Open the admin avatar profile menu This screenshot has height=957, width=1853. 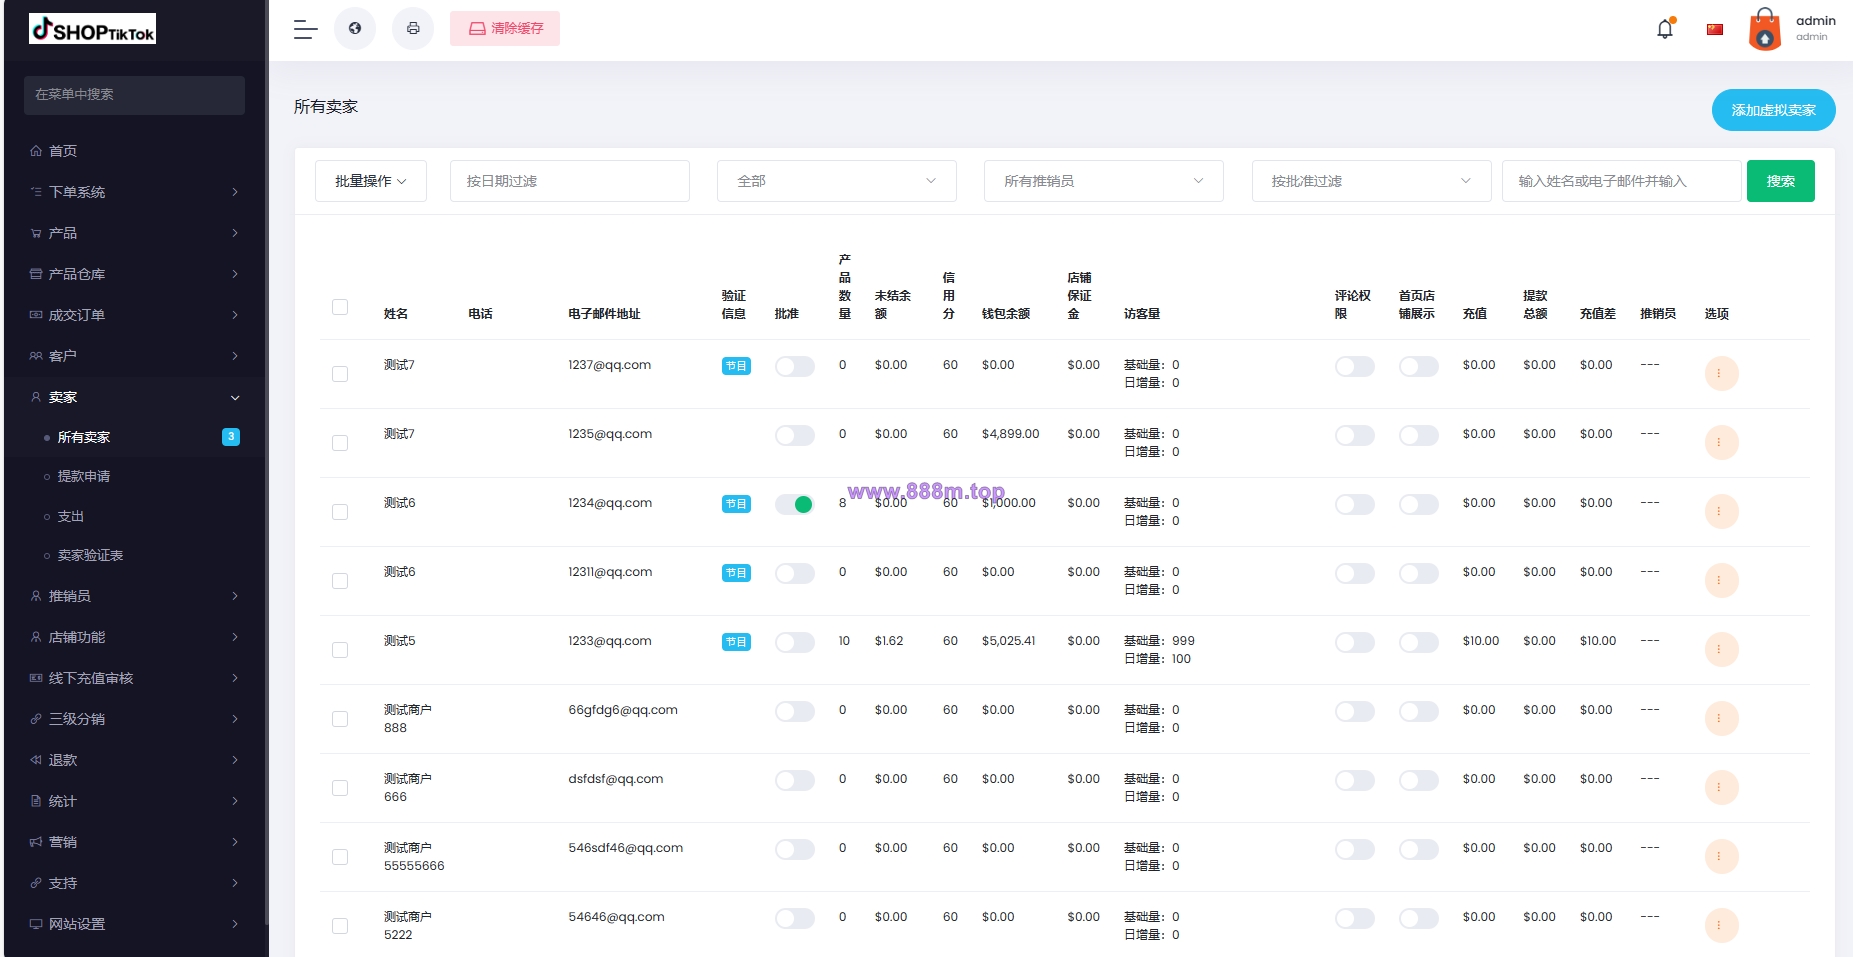1765,29
